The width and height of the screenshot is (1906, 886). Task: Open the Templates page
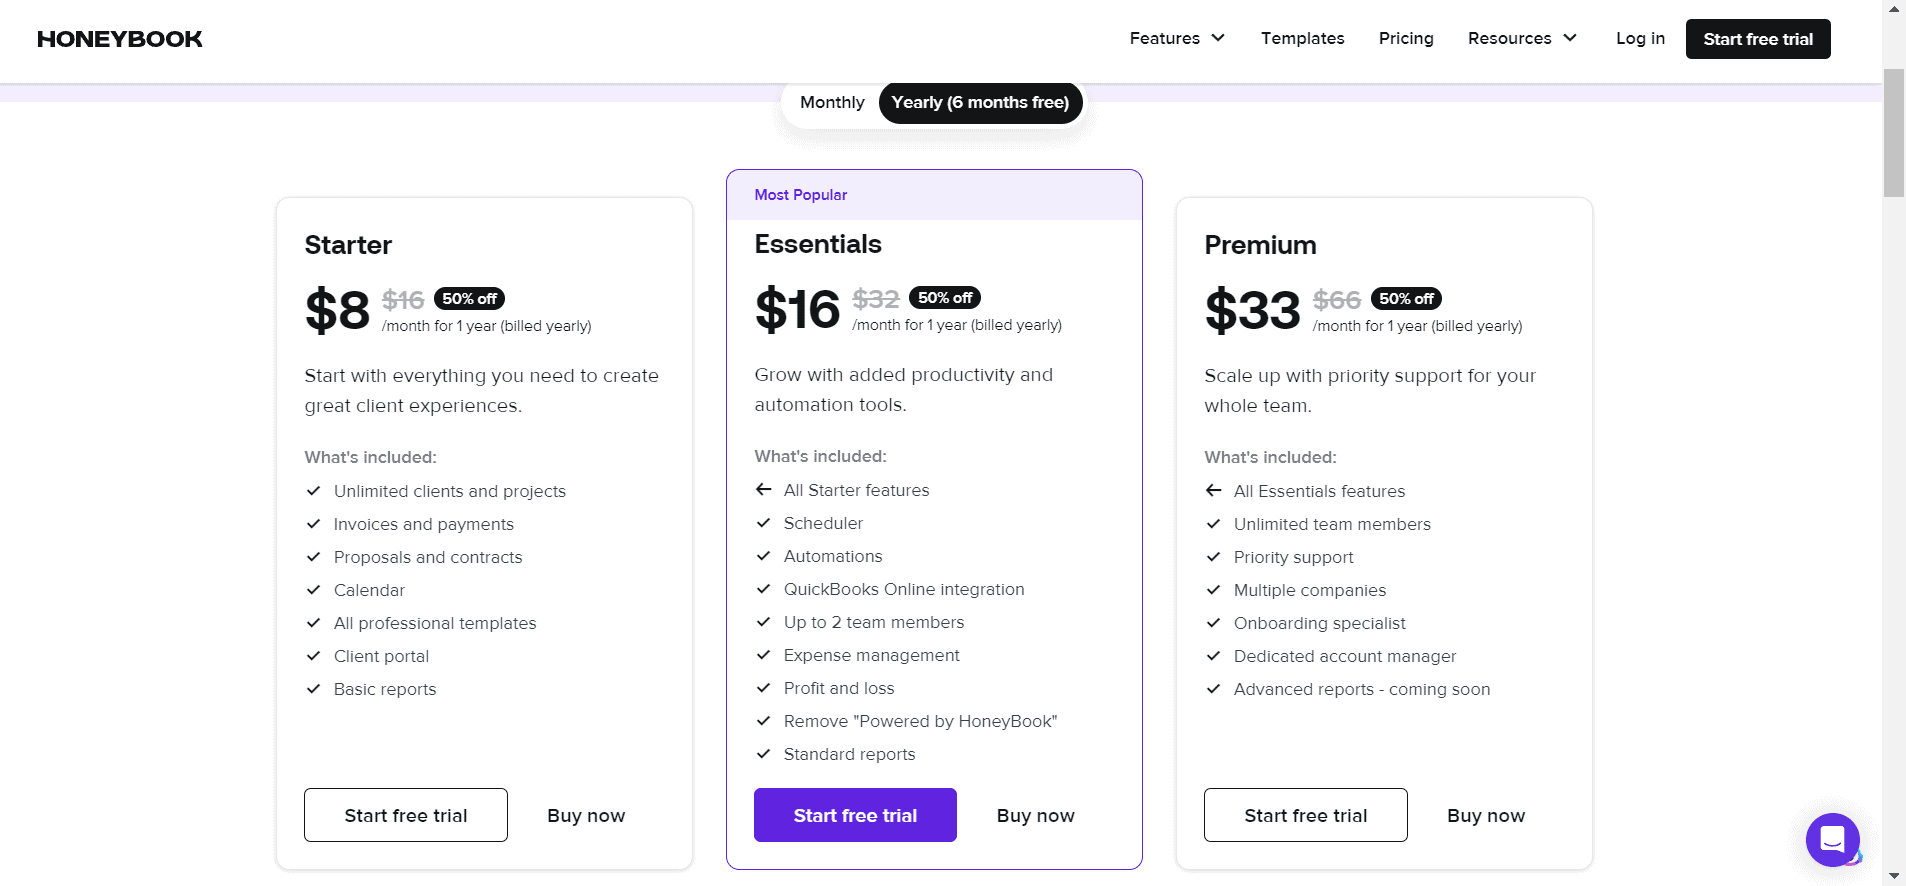tap(1302, 38)
